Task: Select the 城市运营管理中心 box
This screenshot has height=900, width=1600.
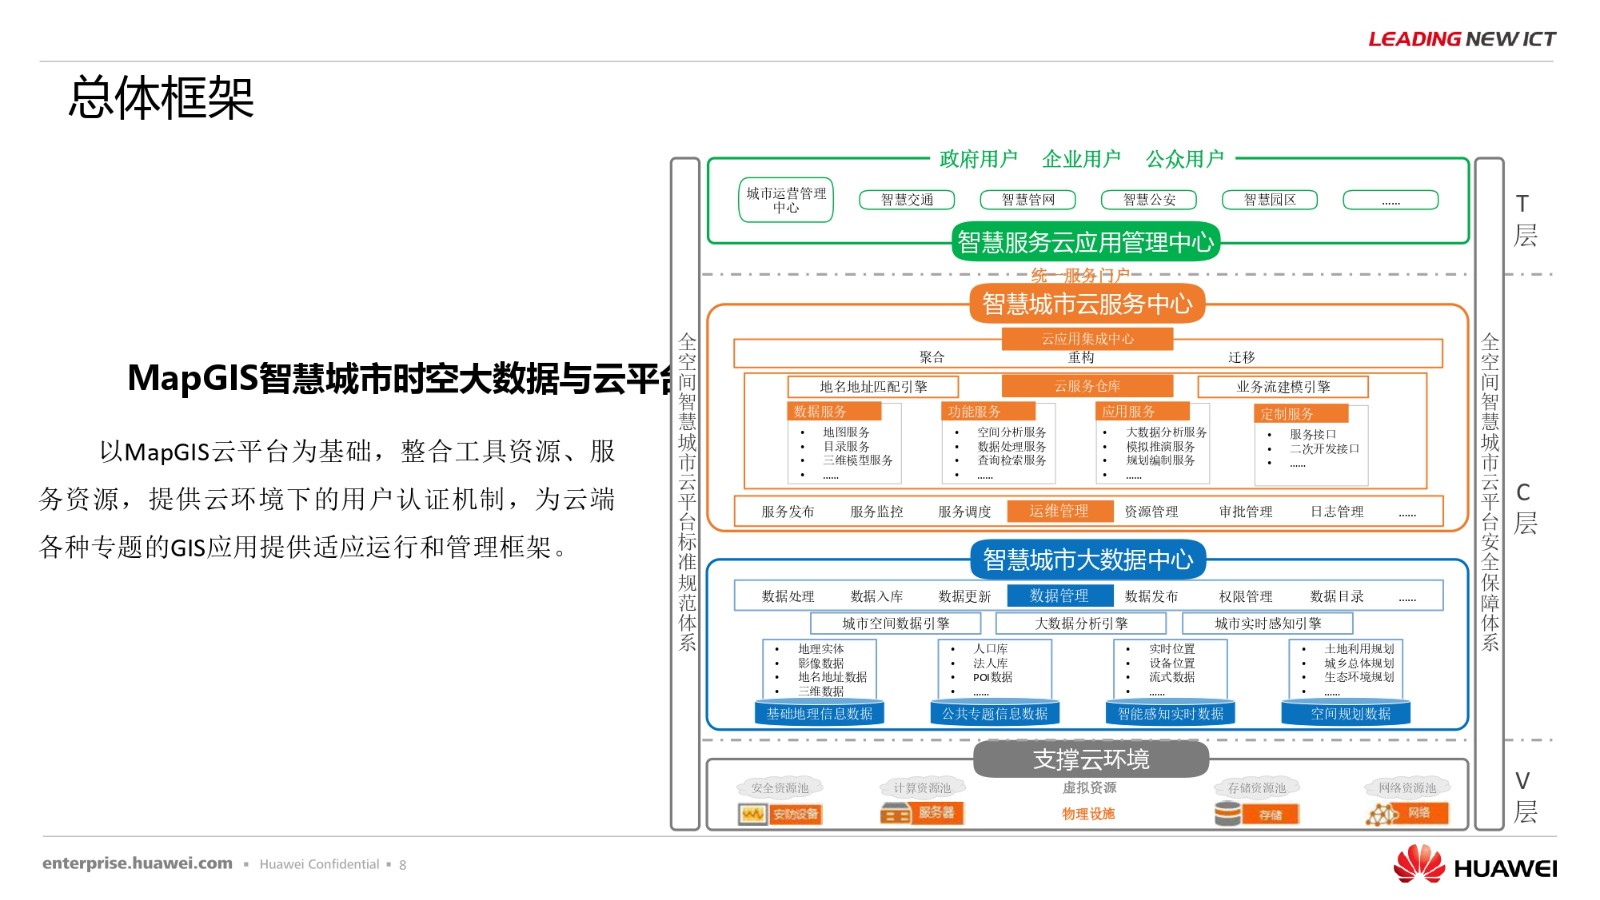Action: (786, 200)
